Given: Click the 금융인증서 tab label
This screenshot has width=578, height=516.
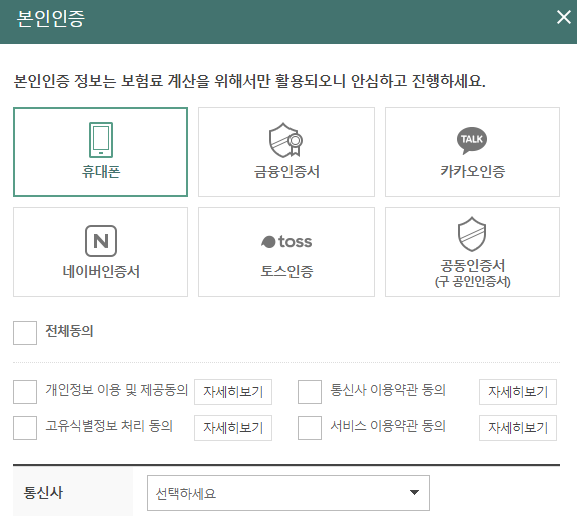Looking at the screenshot, I should (286, 172).
